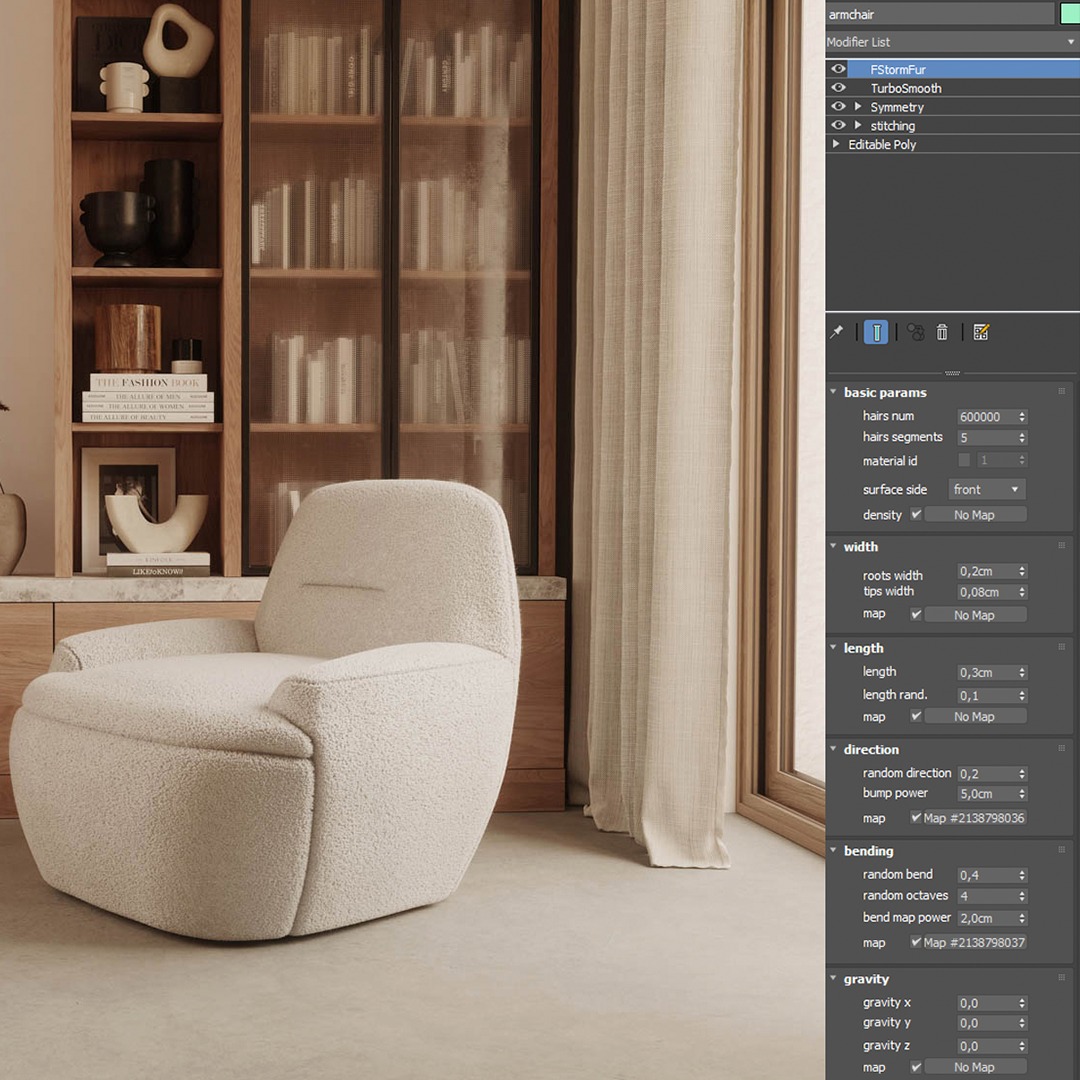
Task: Open direction Map #2138798036 button
Action: [975, 818]
